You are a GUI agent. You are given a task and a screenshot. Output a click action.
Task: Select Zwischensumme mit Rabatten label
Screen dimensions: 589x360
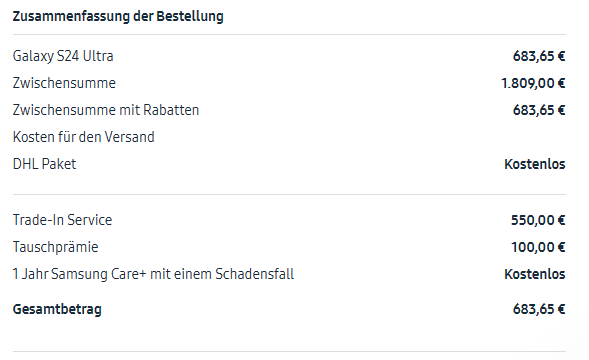(x=106, y=110)
